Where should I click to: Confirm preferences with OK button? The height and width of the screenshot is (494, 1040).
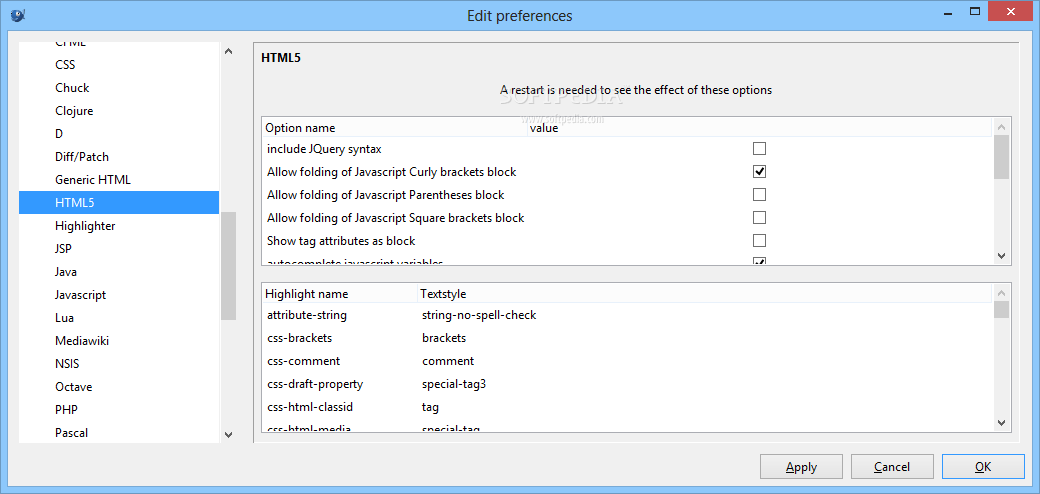983,467
